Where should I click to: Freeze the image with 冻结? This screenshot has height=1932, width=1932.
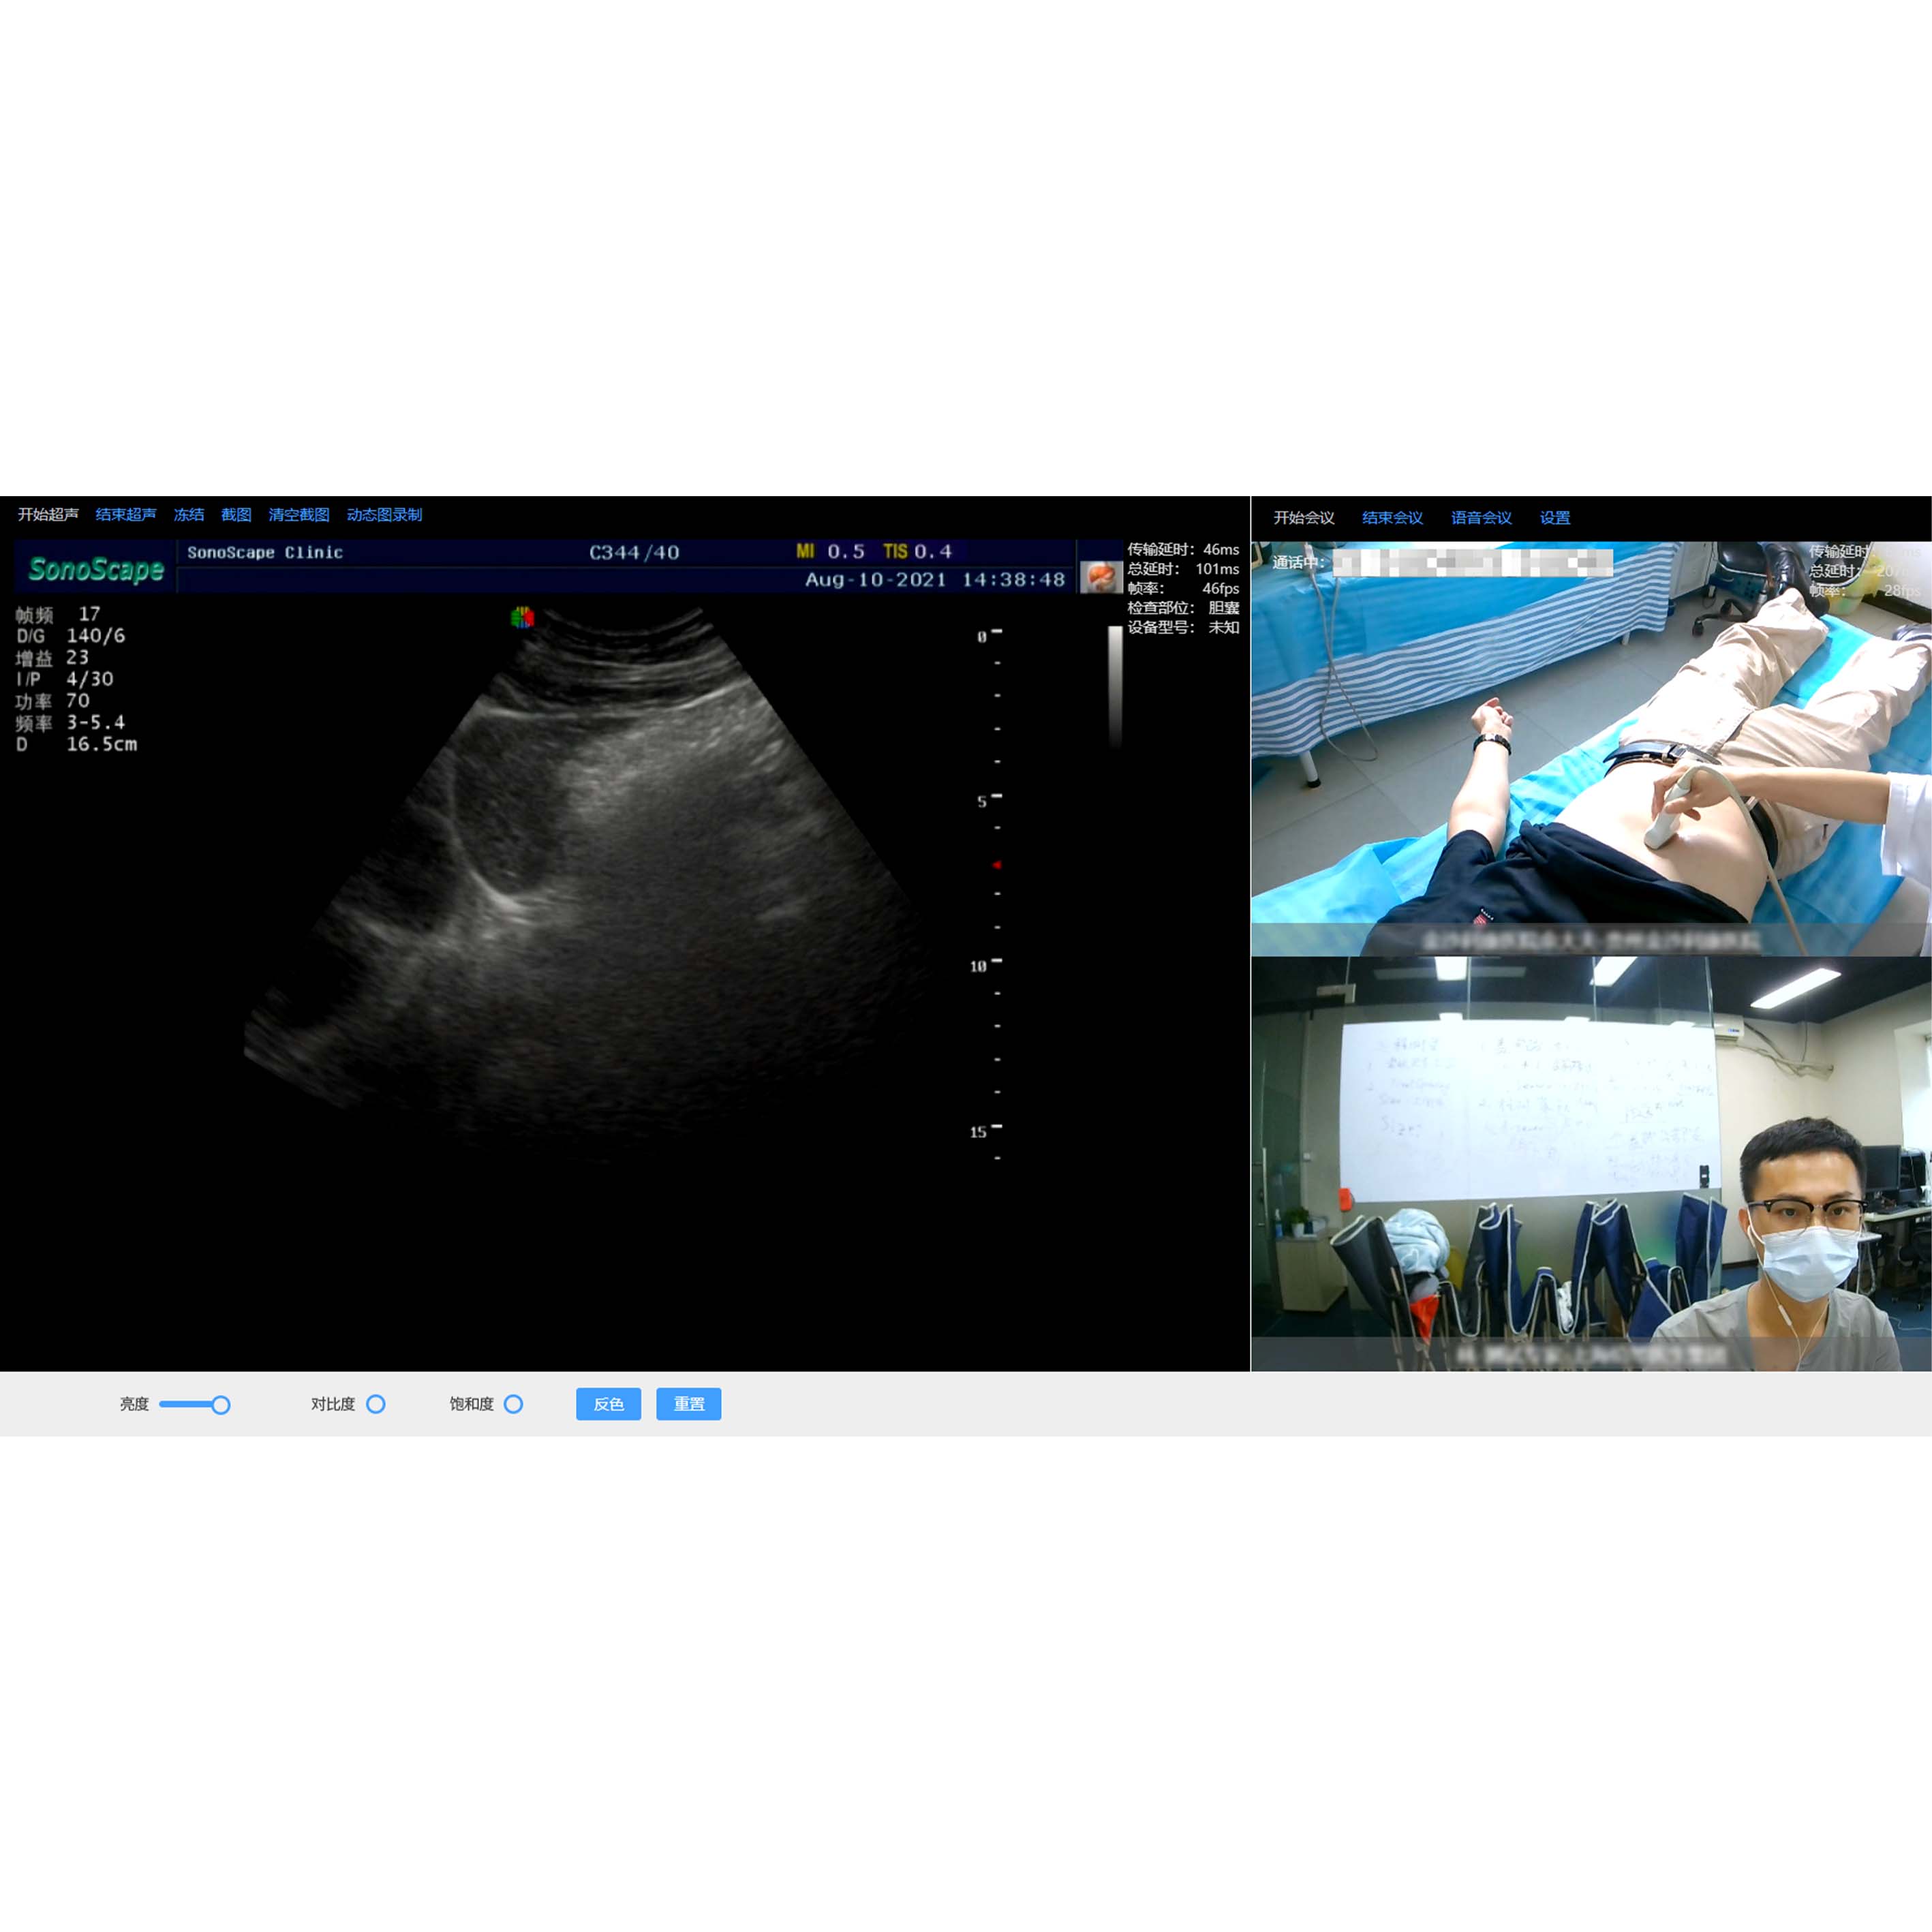coord(189,514)
